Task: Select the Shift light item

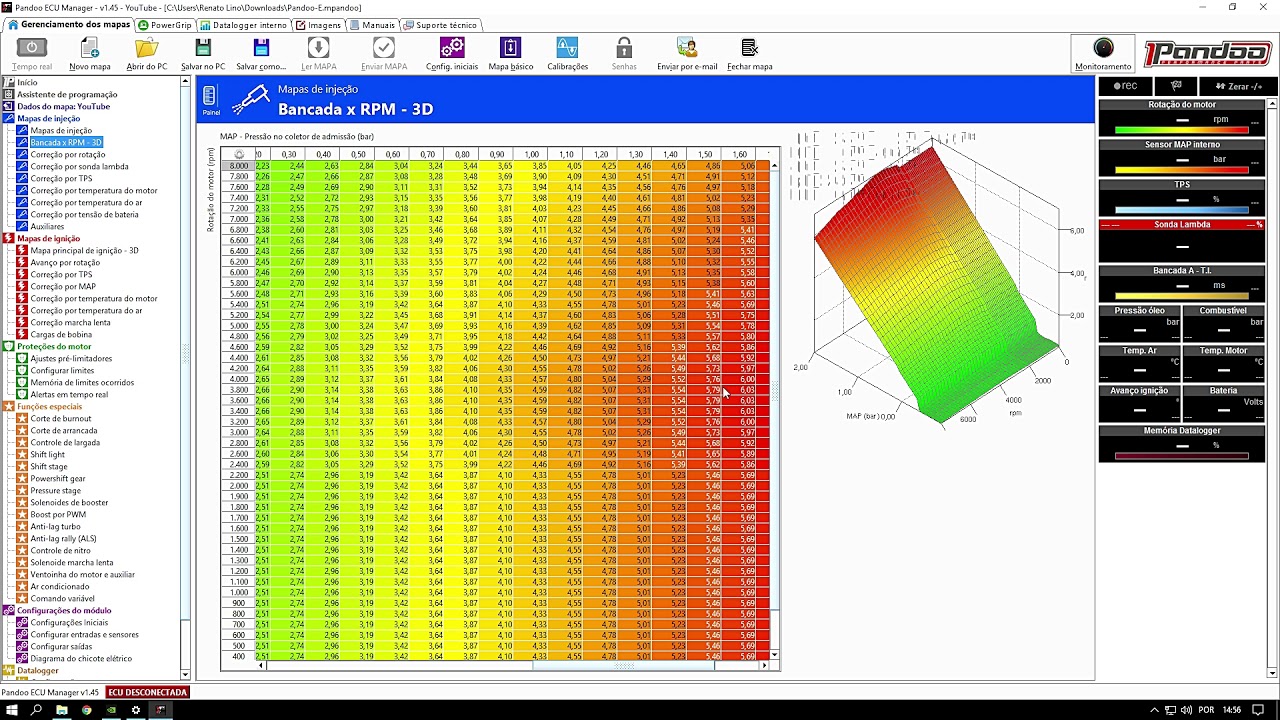Action: (47, 454)
